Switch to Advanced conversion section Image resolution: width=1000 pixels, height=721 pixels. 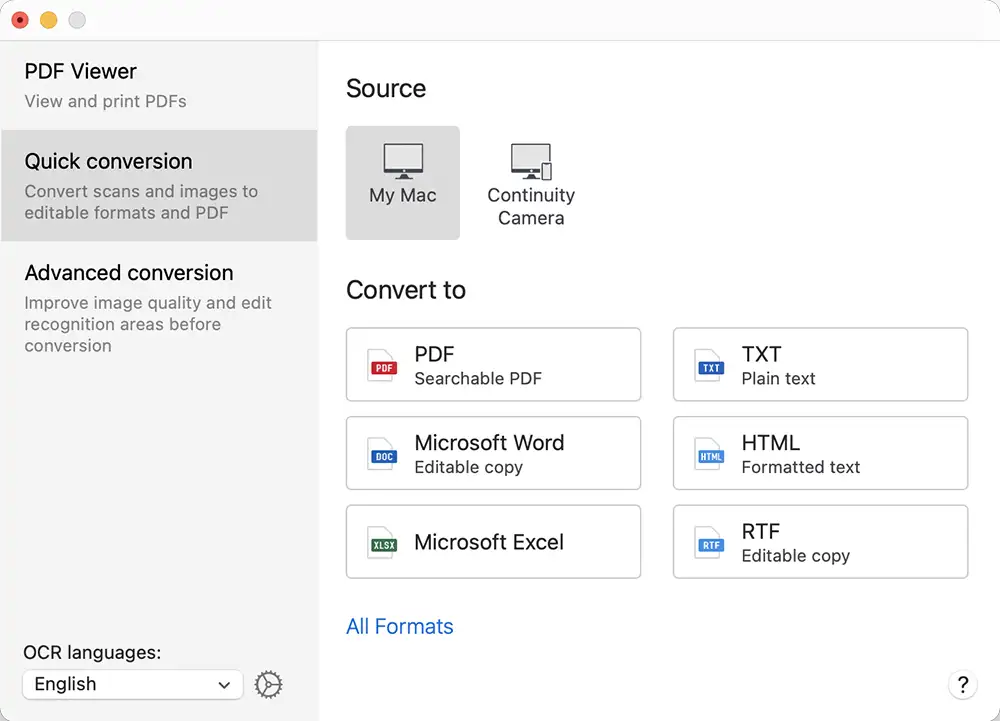(x=159, y=308)
